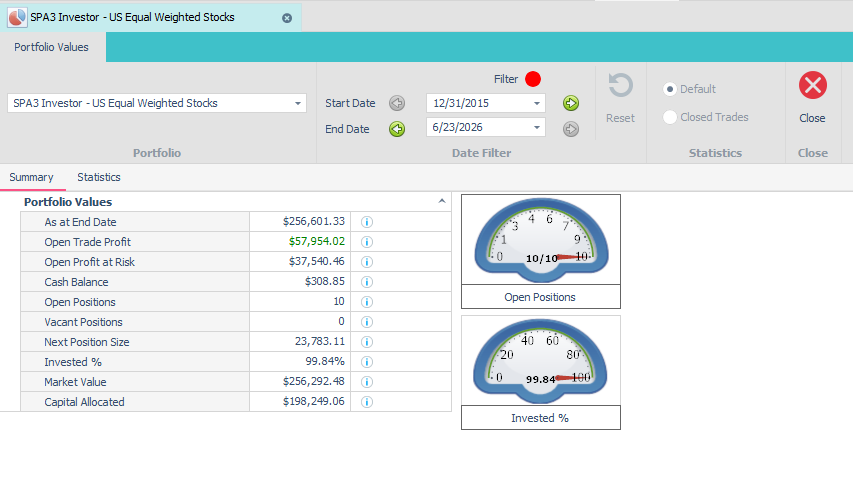
Task: Show info for Next Position Size
Action: click(x=367, y=342)
